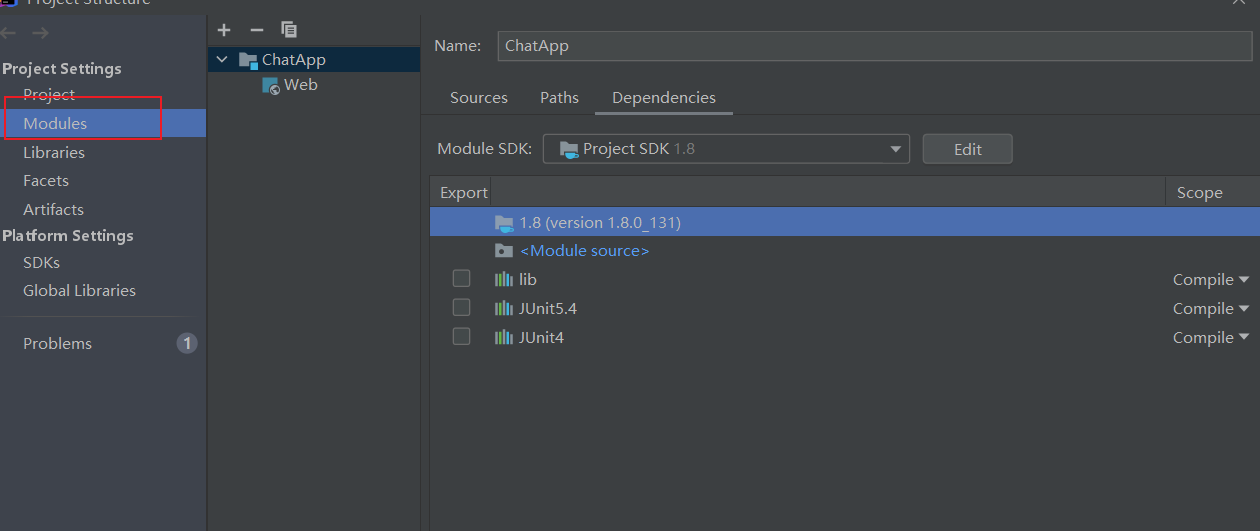Open the Module SDK dropdown

tap(726, 149)
